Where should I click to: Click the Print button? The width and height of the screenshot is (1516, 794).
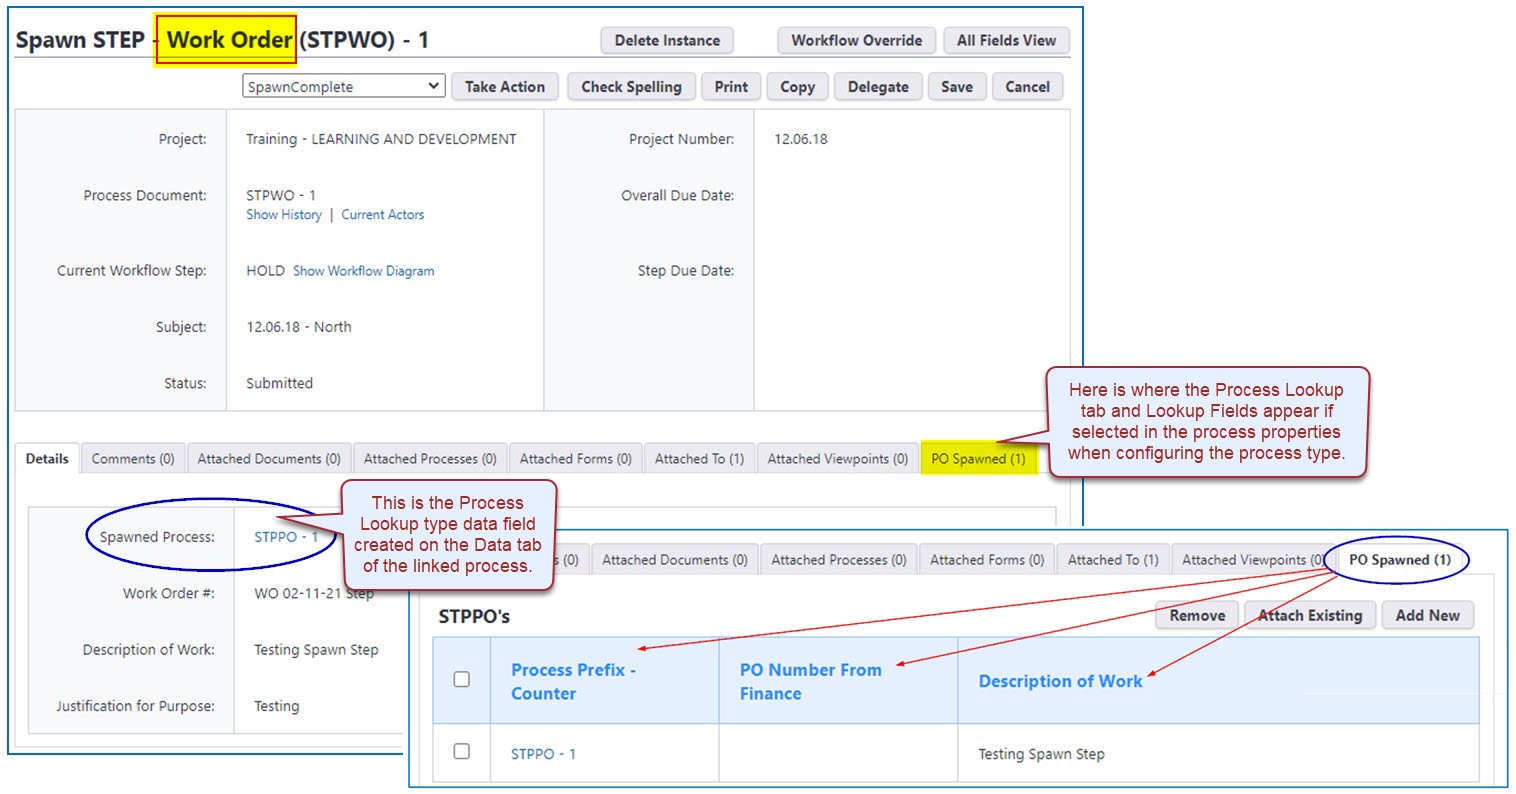[x=730, y=87]
